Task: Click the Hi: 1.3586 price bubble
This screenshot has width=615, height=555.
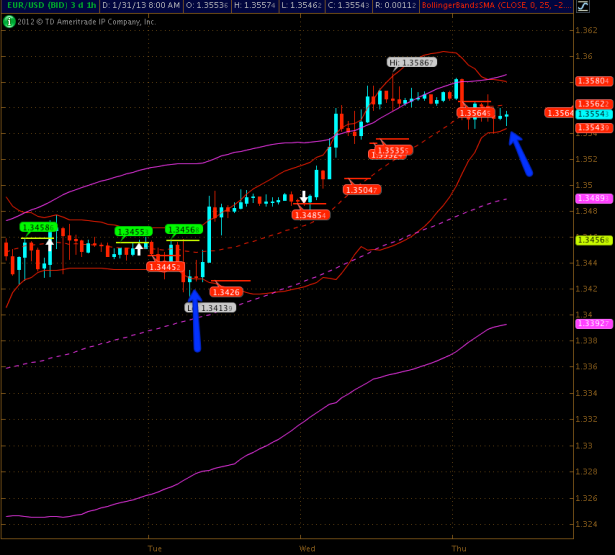Action: pyautogui.click(x=411, y=62)
